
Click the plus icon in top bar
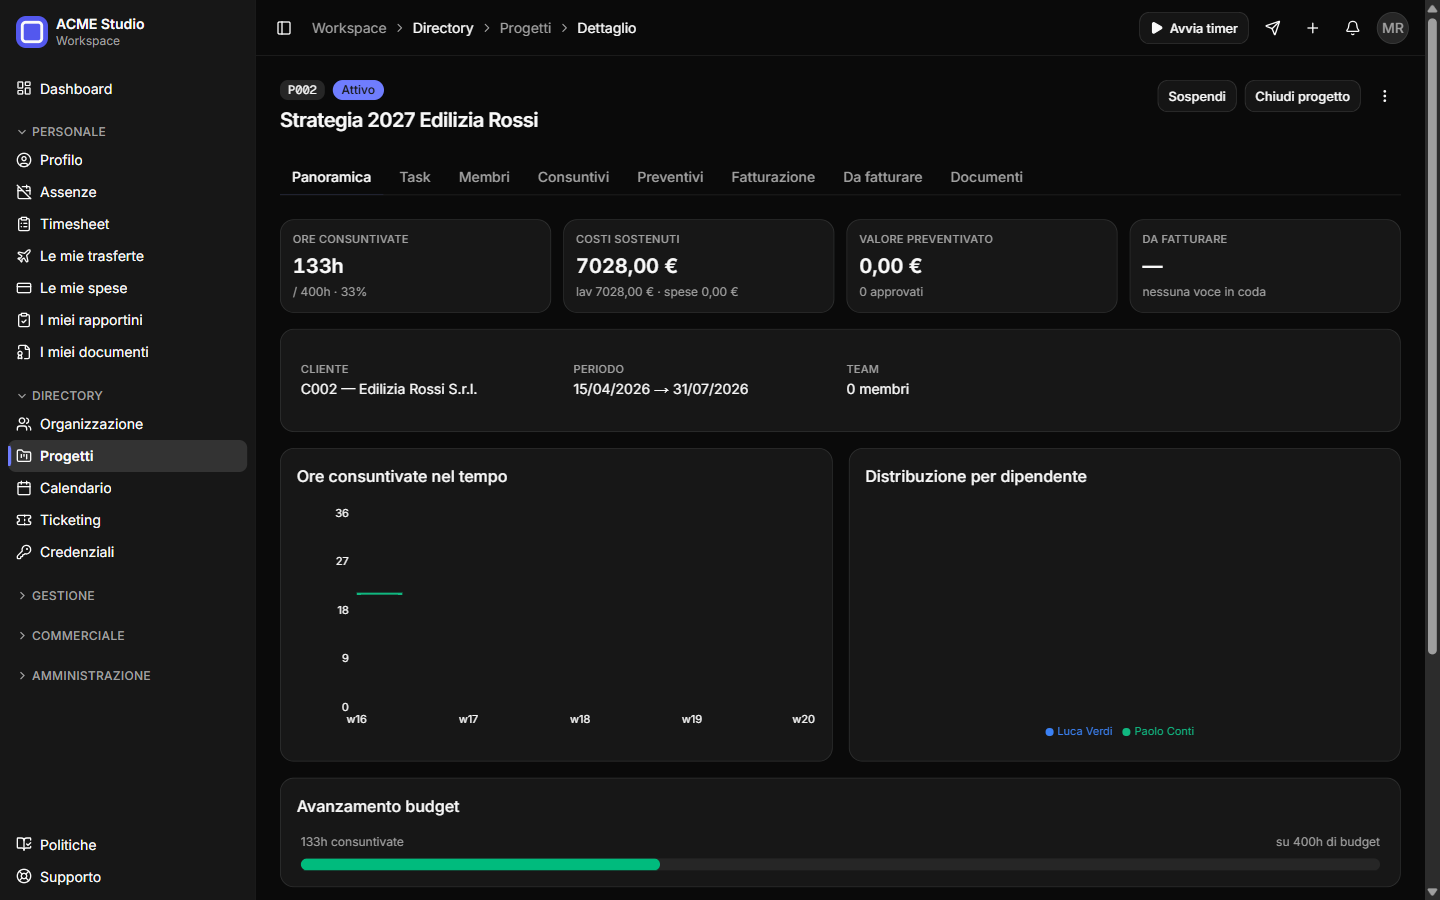pos(1313,28)
